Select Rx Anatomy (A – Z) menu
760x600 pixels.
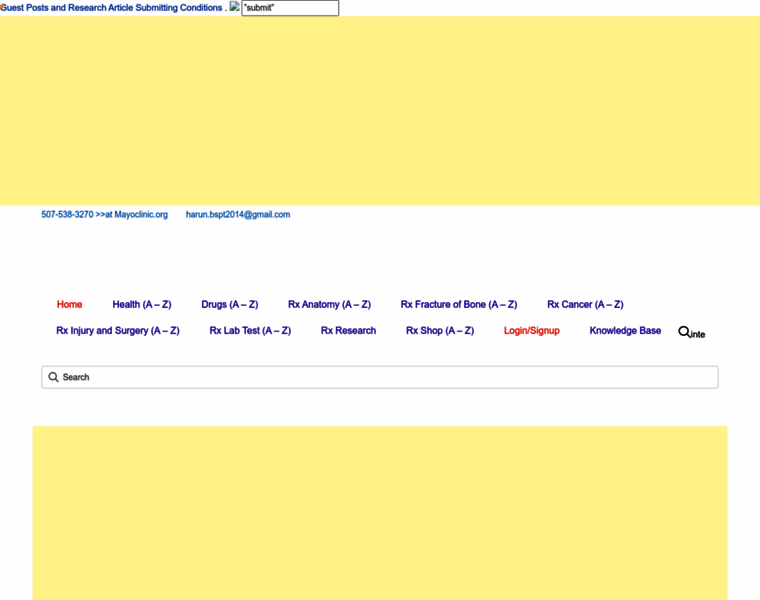[330, 304]
